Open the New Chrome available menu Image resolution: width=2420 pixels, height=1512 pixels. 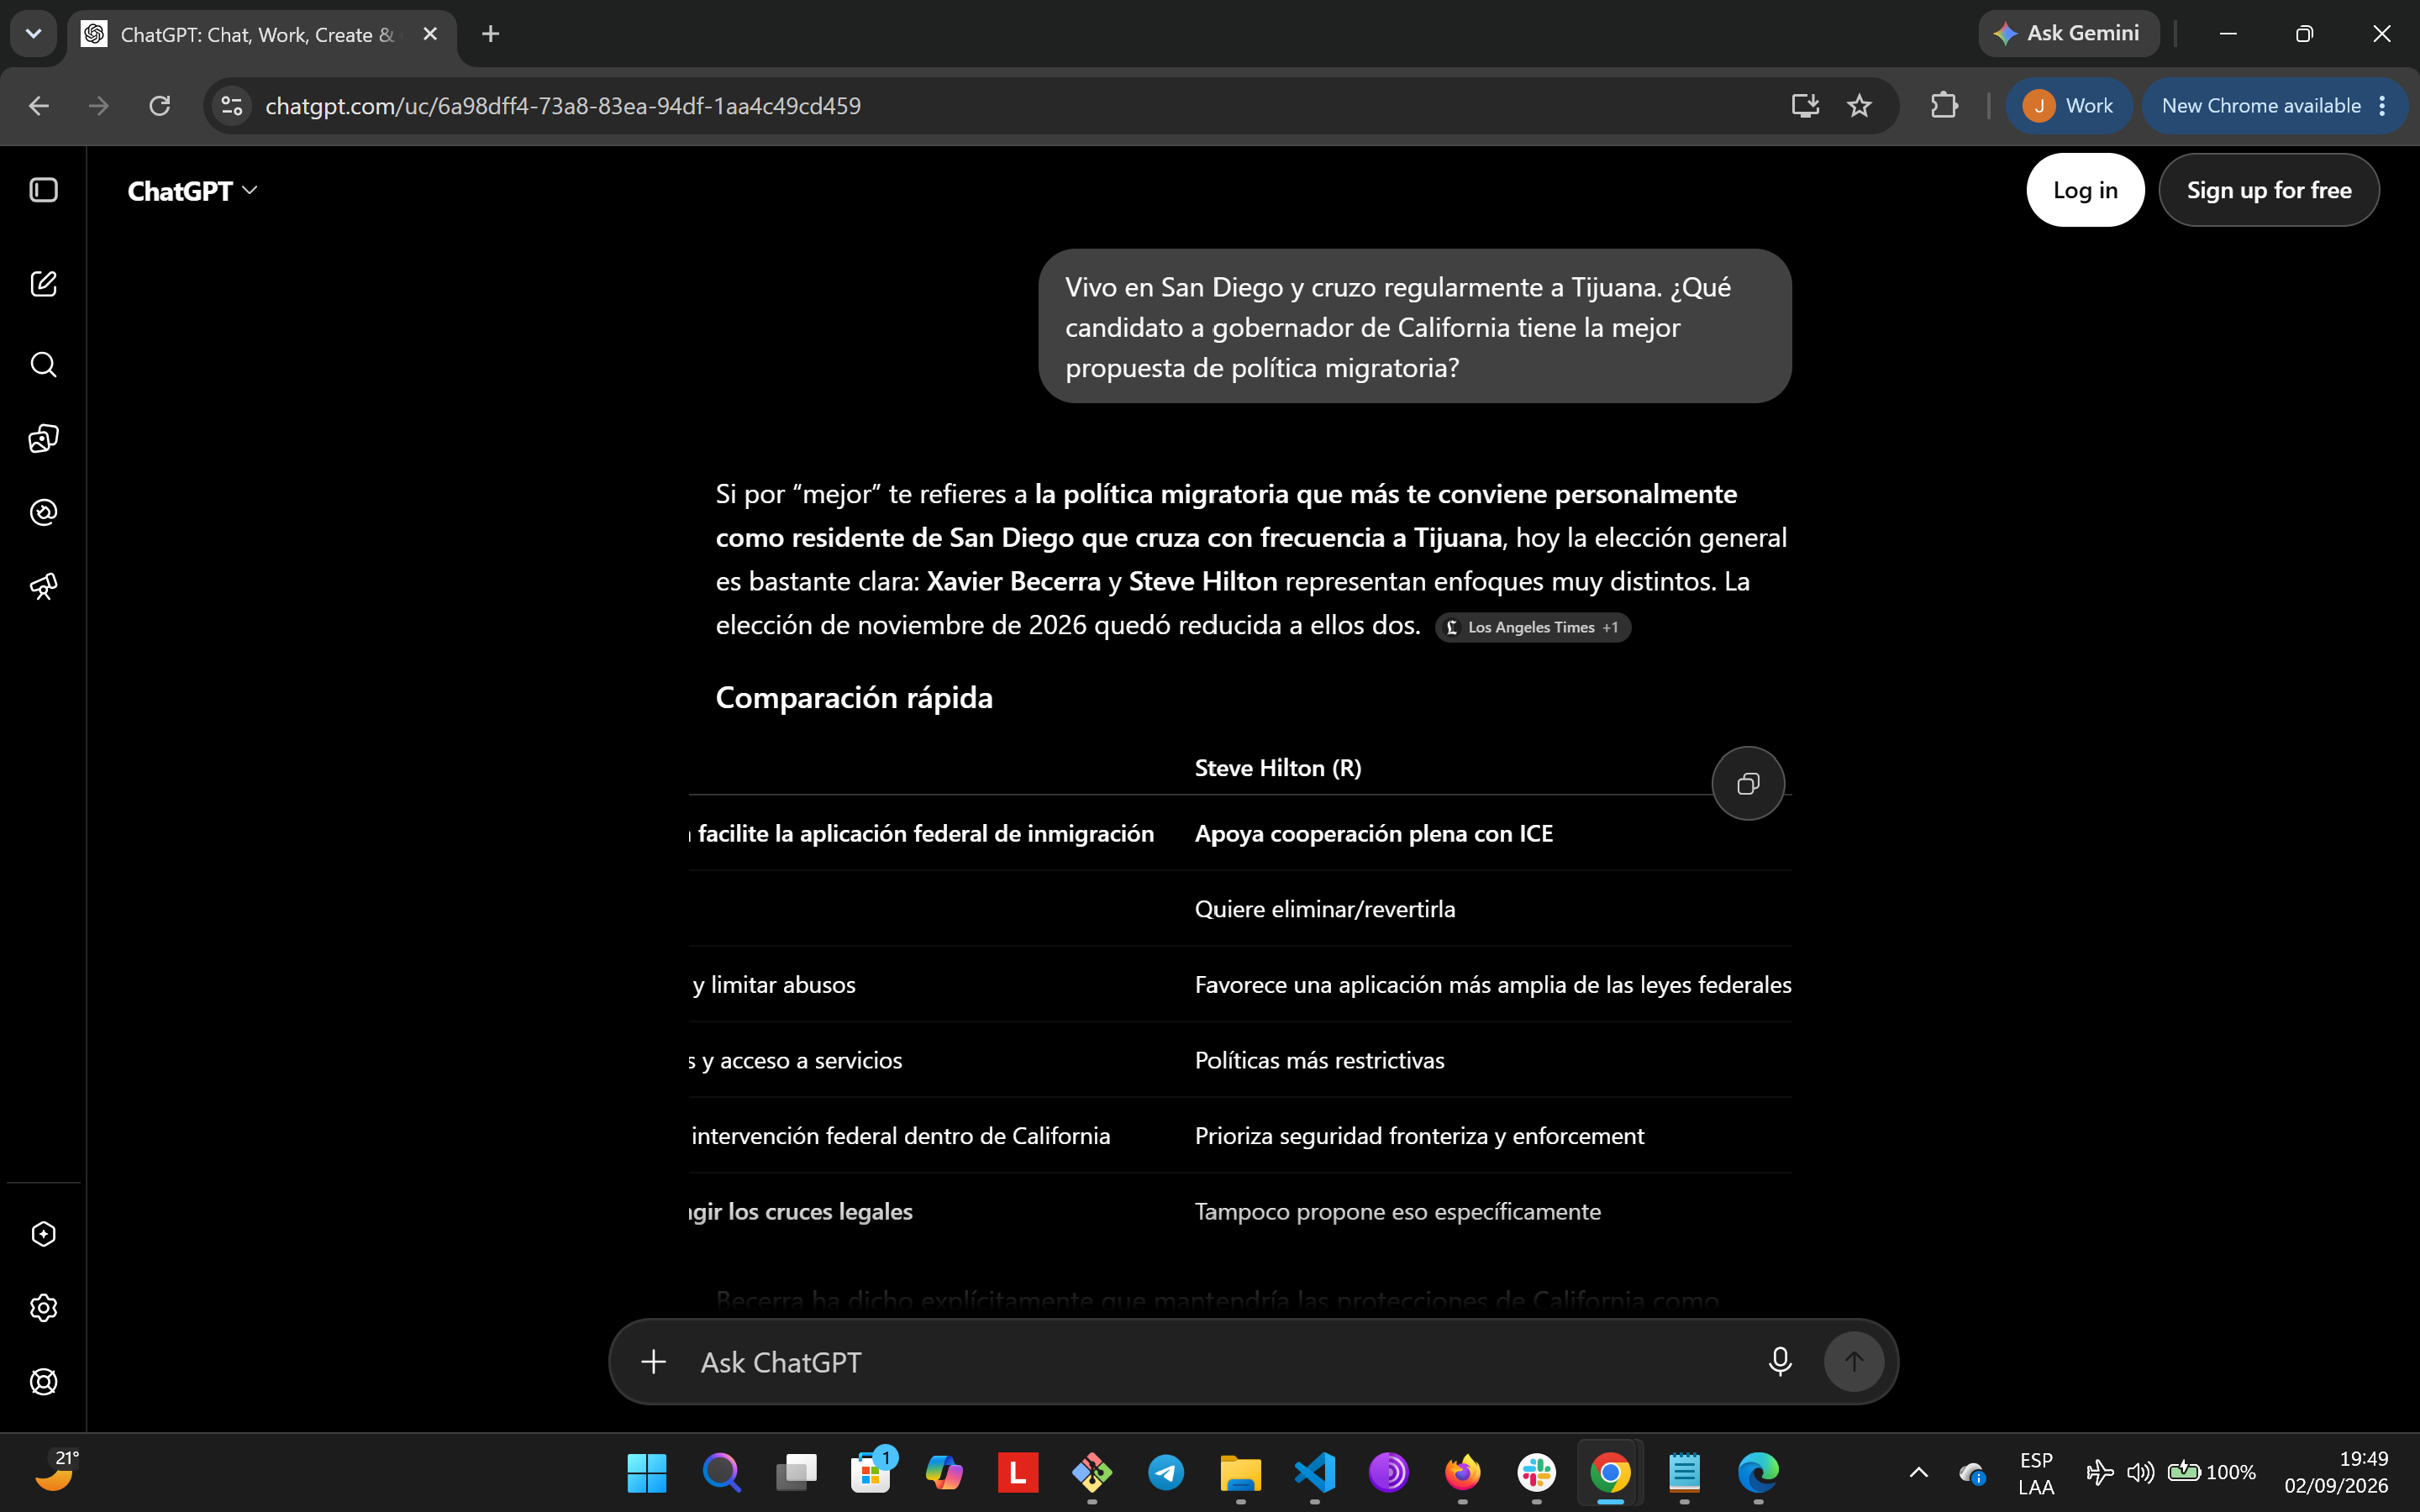[x=2274, y=106]
